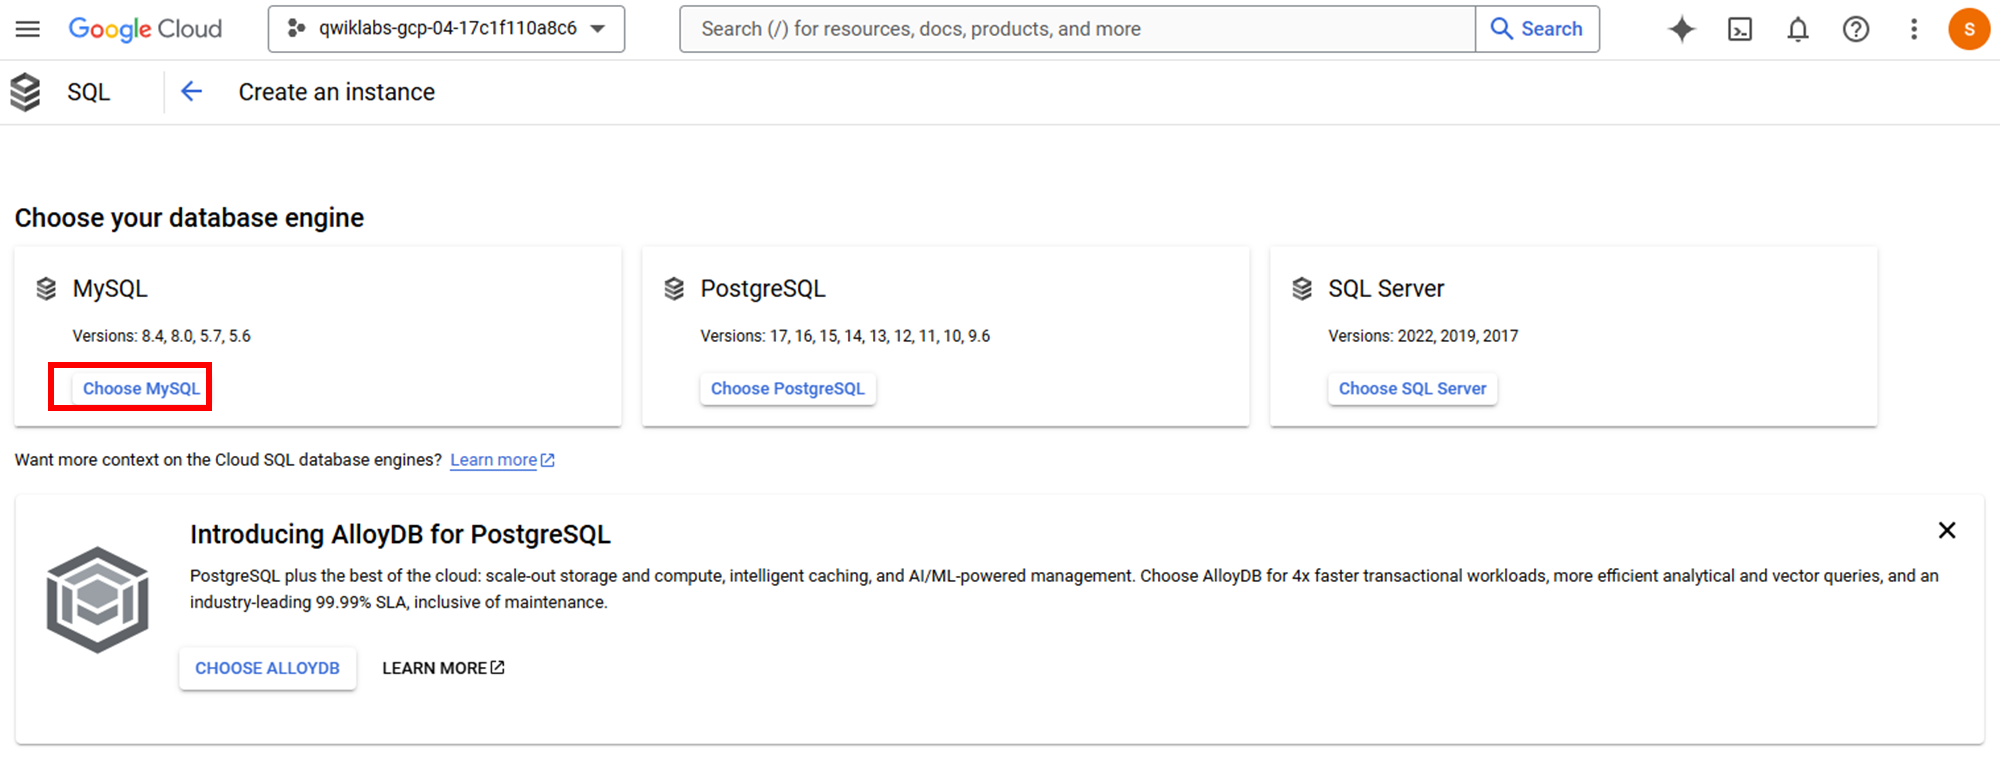Screen dimensions: 2000x757
Task: Open the three-dot settings and utilities menu
Action: pos(1914,29)
